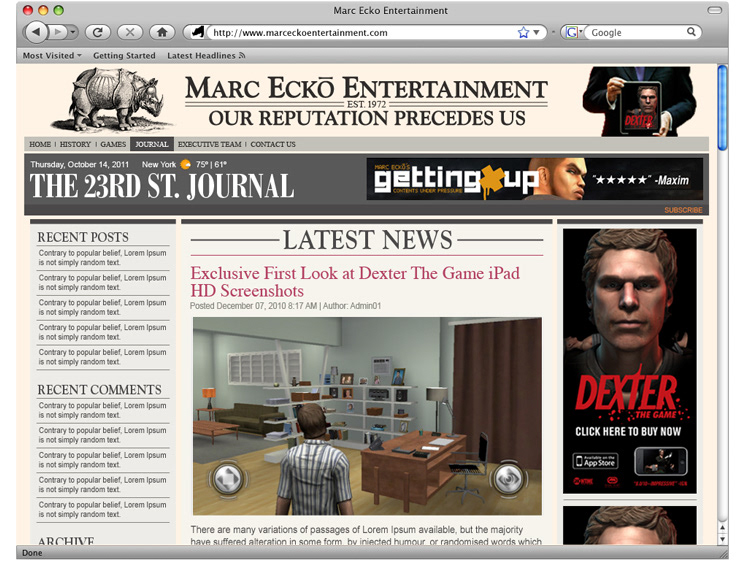
Task: Click the Posted December 07, 2010 byline text
Action: [x=285, y=306]
